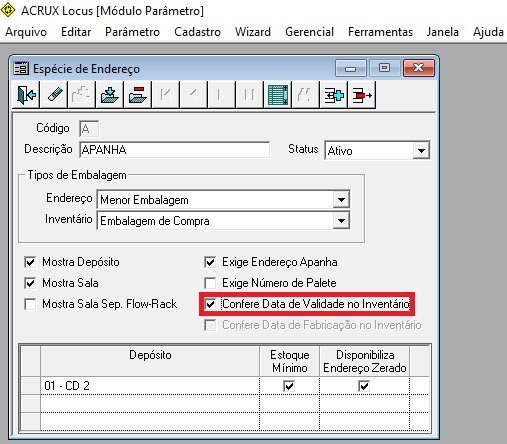Open the Status dropdown showing Ativo
This screenshot has height=444, width=507.
click(421, 151)
